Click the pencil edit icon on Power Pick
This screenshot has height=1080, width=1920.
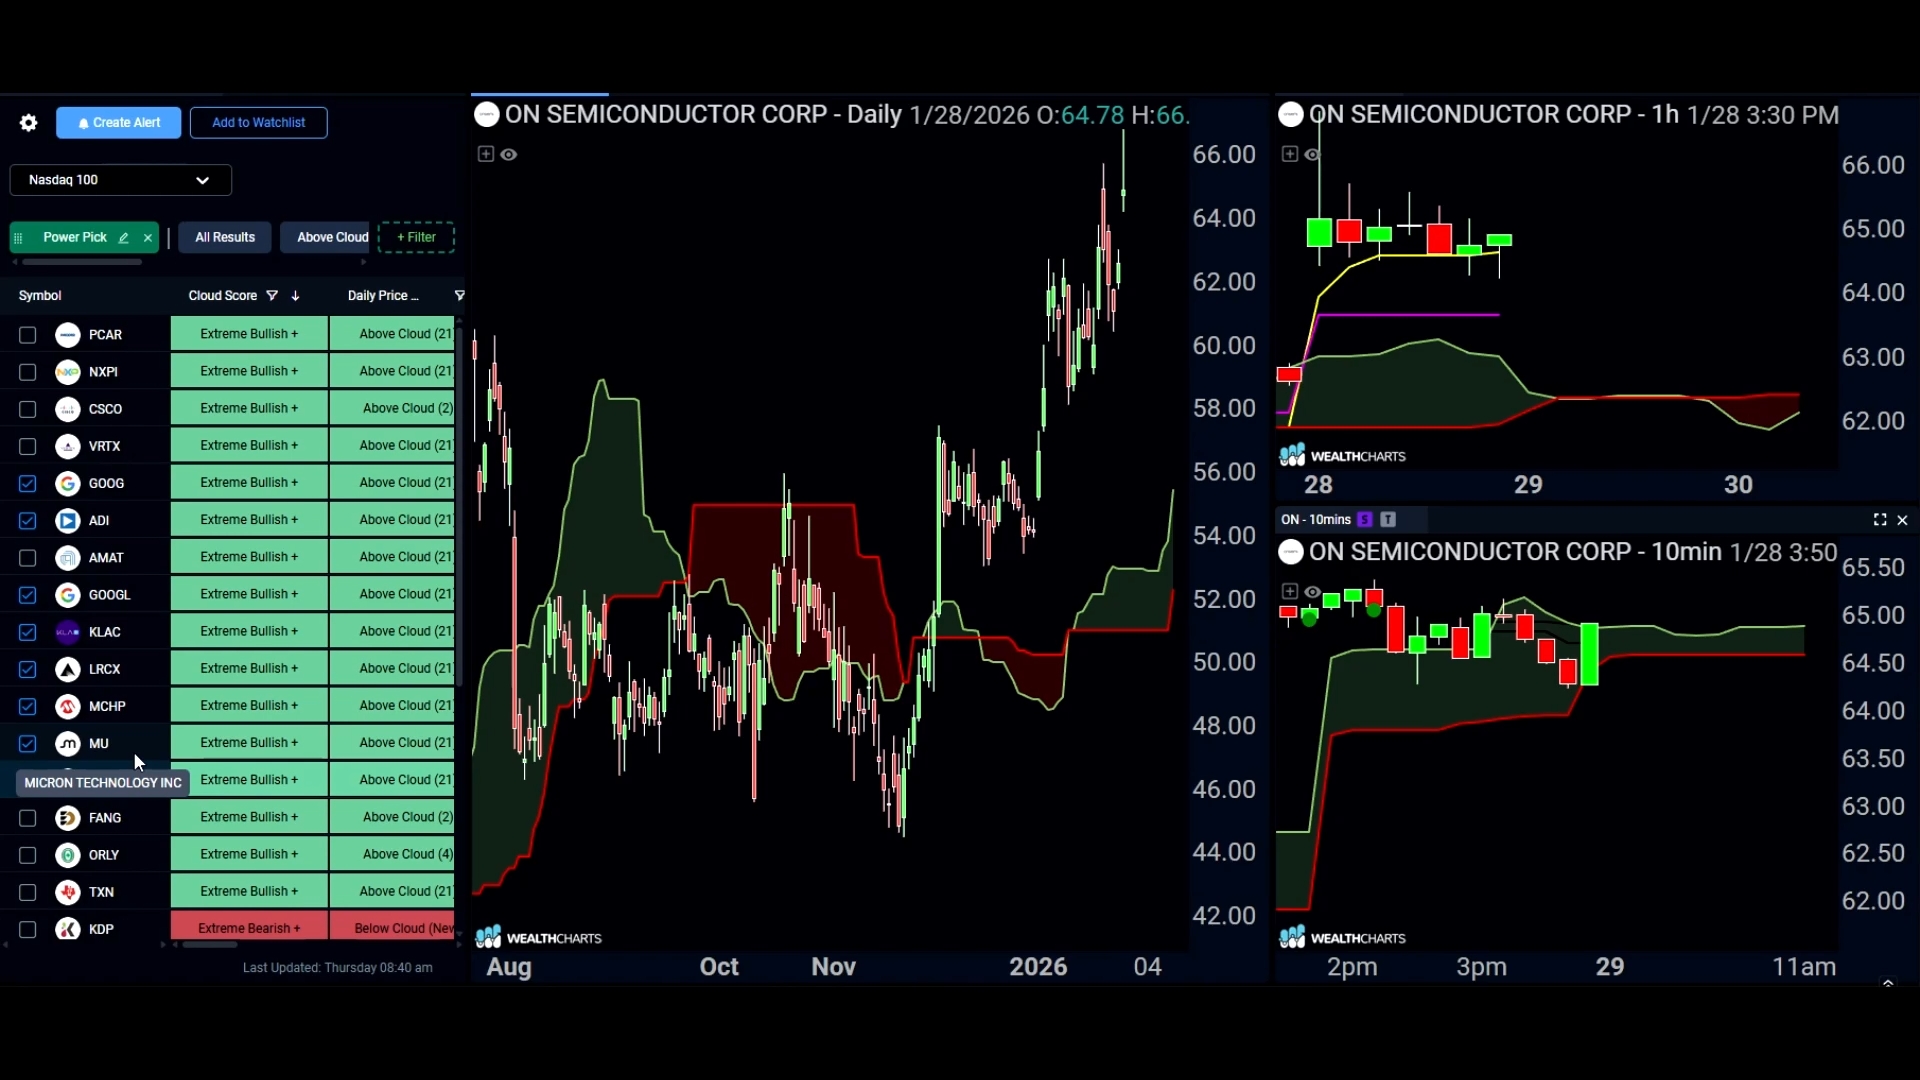(x=123, y=238)
